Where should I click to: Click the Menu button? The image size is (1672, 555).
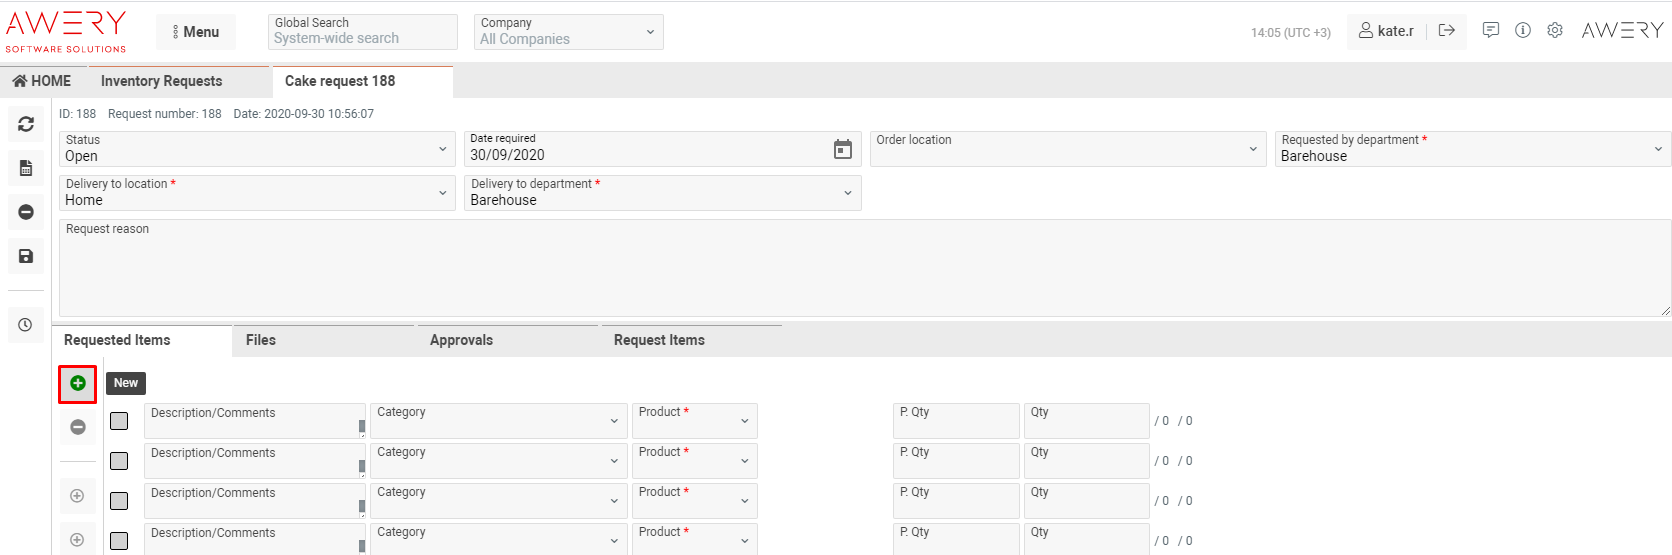196,32
